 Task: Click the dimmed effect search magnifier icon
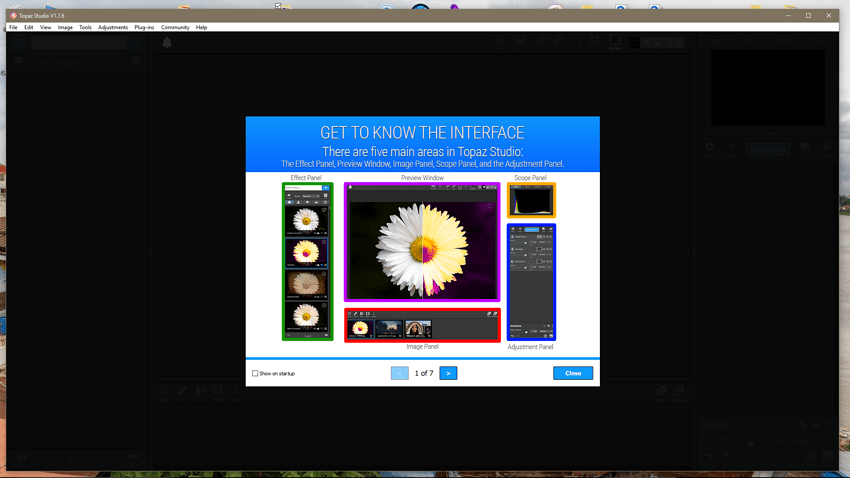[136, 42]
